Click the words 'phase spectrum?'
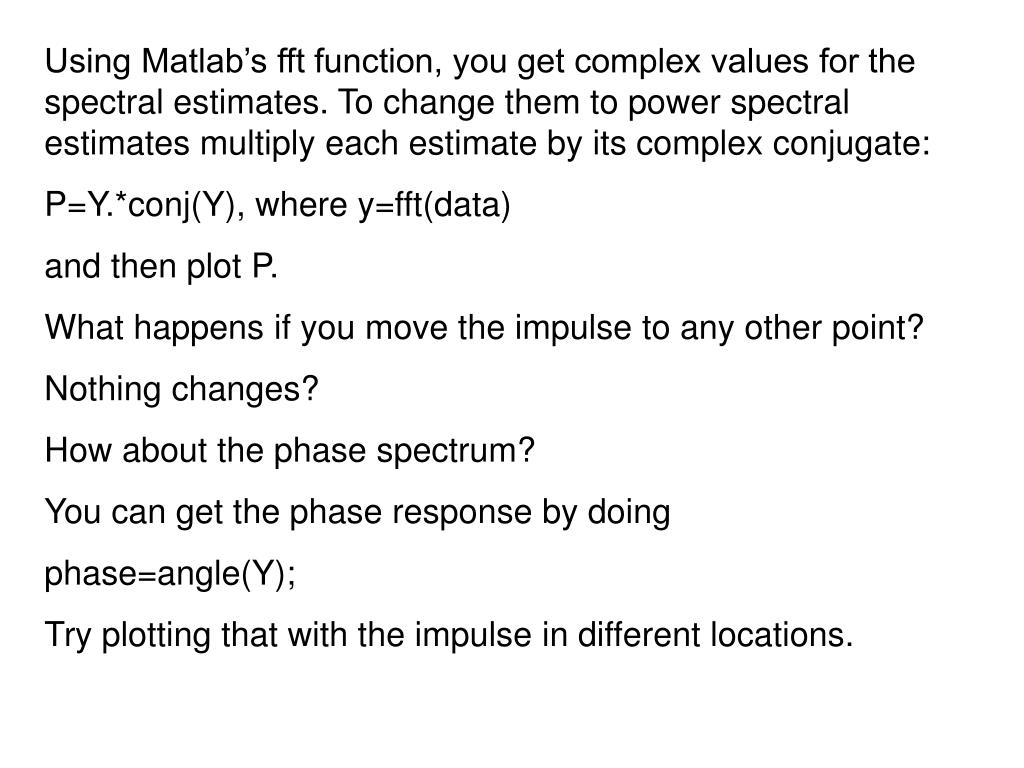This screenshot has width=1024, height=768. 404,450
